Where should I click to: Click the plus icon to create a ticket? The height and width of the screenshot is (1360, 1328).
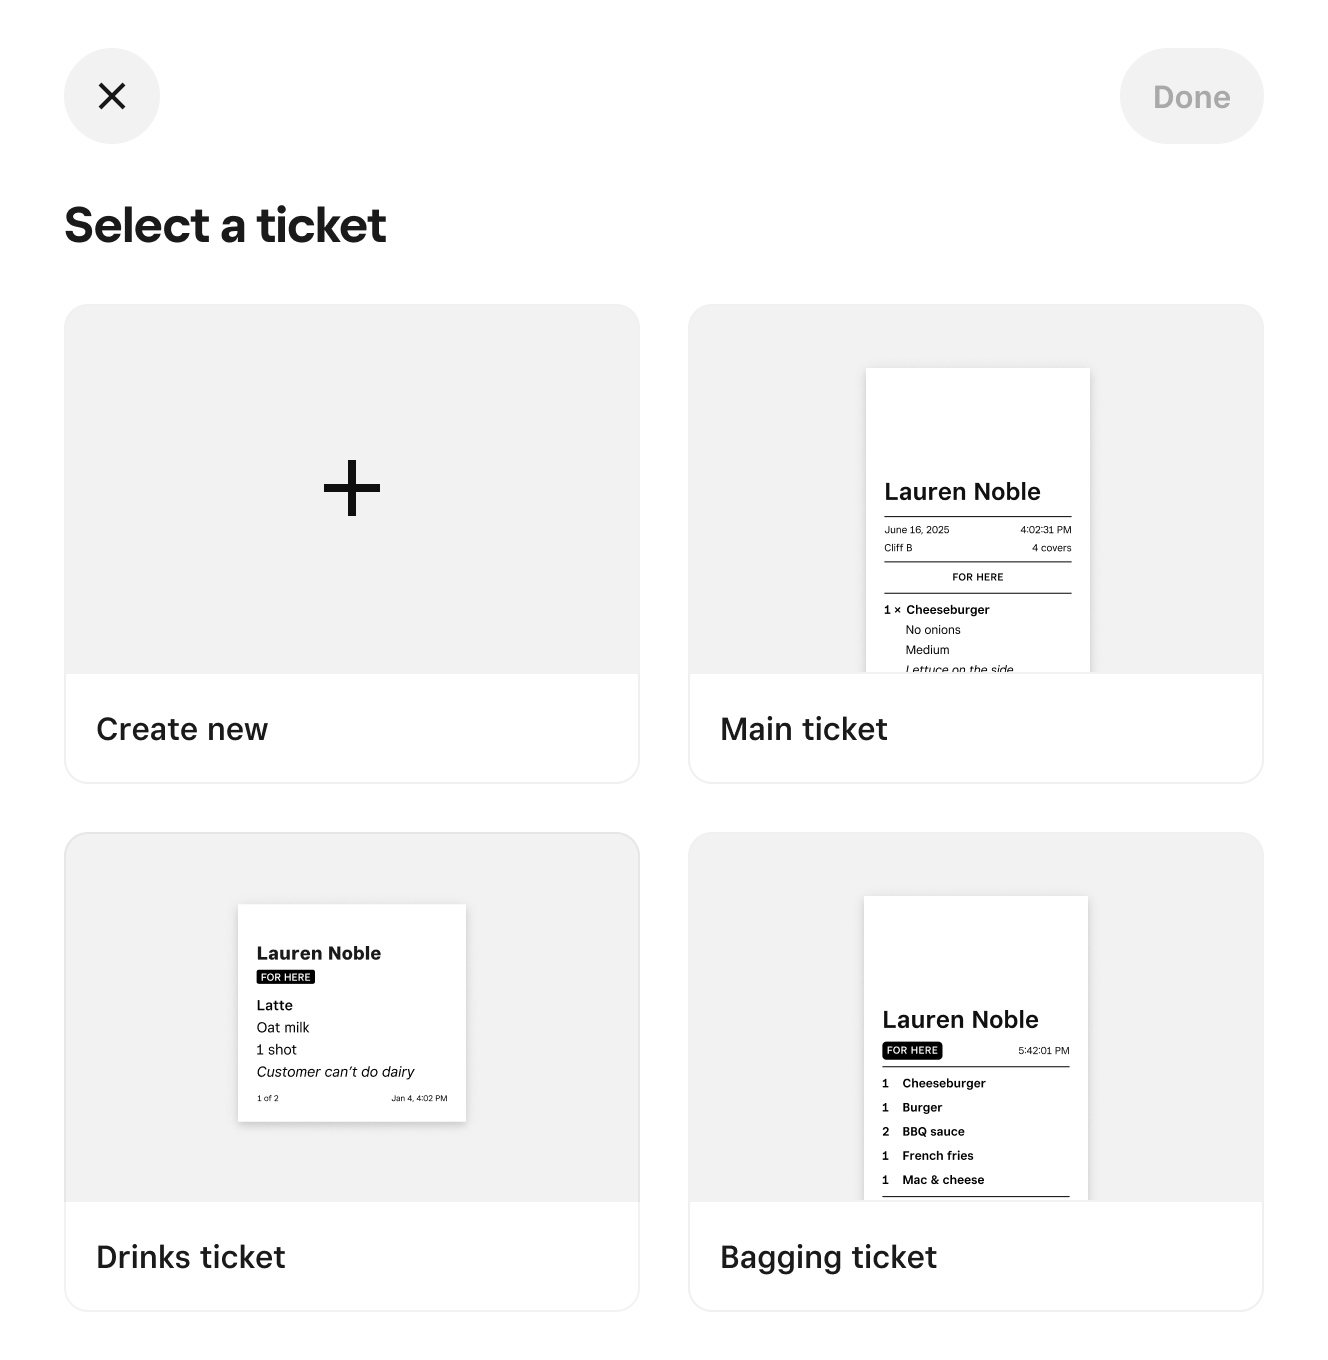352,488
